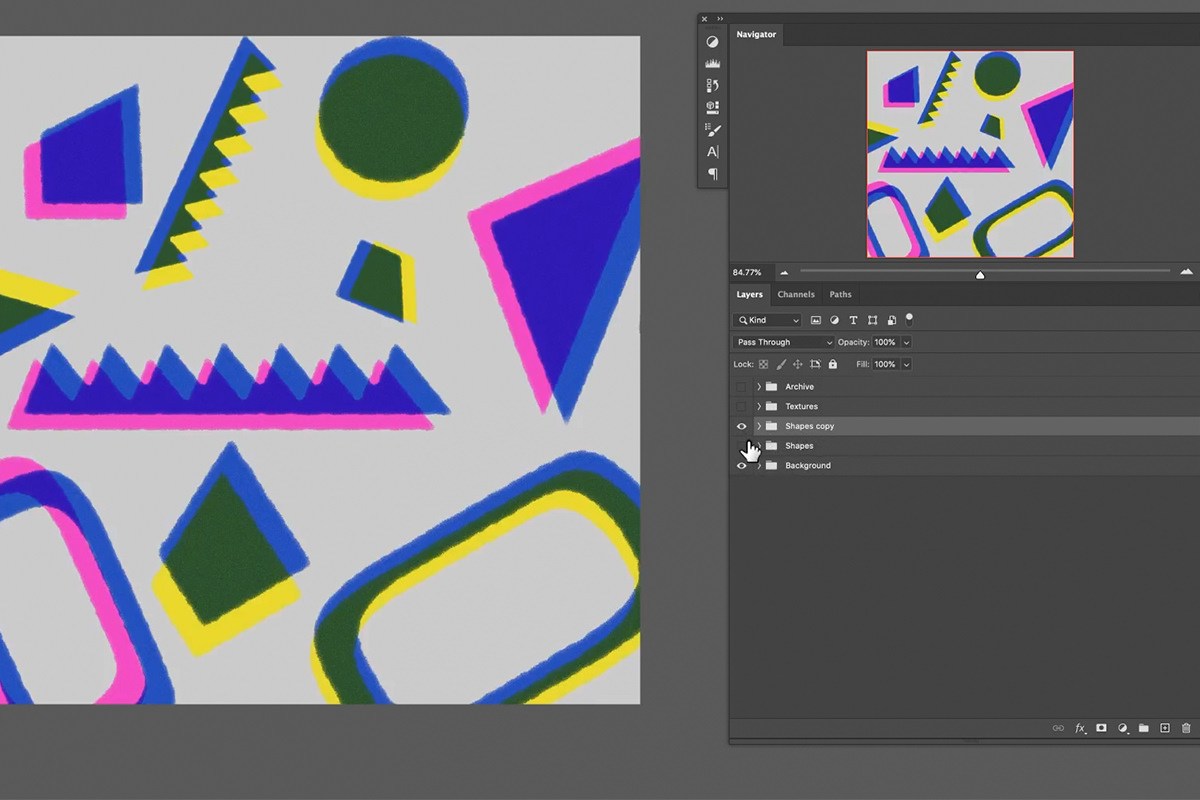Viewport: 1200px width, 800px height.
Task: Expand the Archive group
Action: (759, 387)
